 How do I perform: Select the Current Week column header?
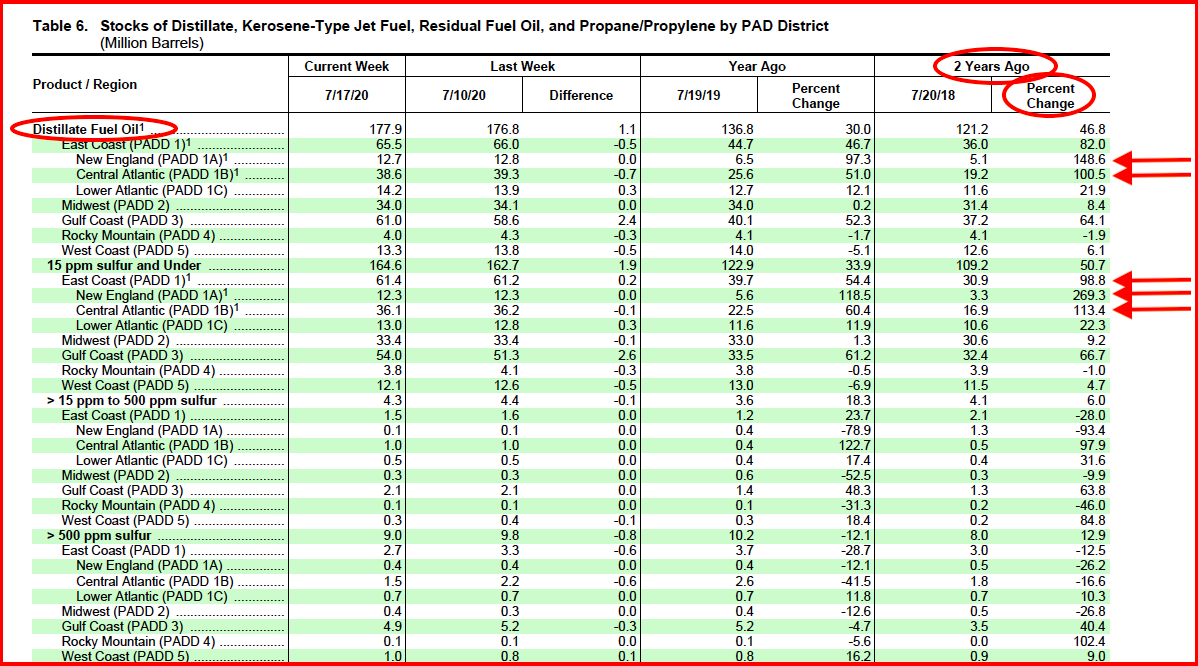point(345,66)
